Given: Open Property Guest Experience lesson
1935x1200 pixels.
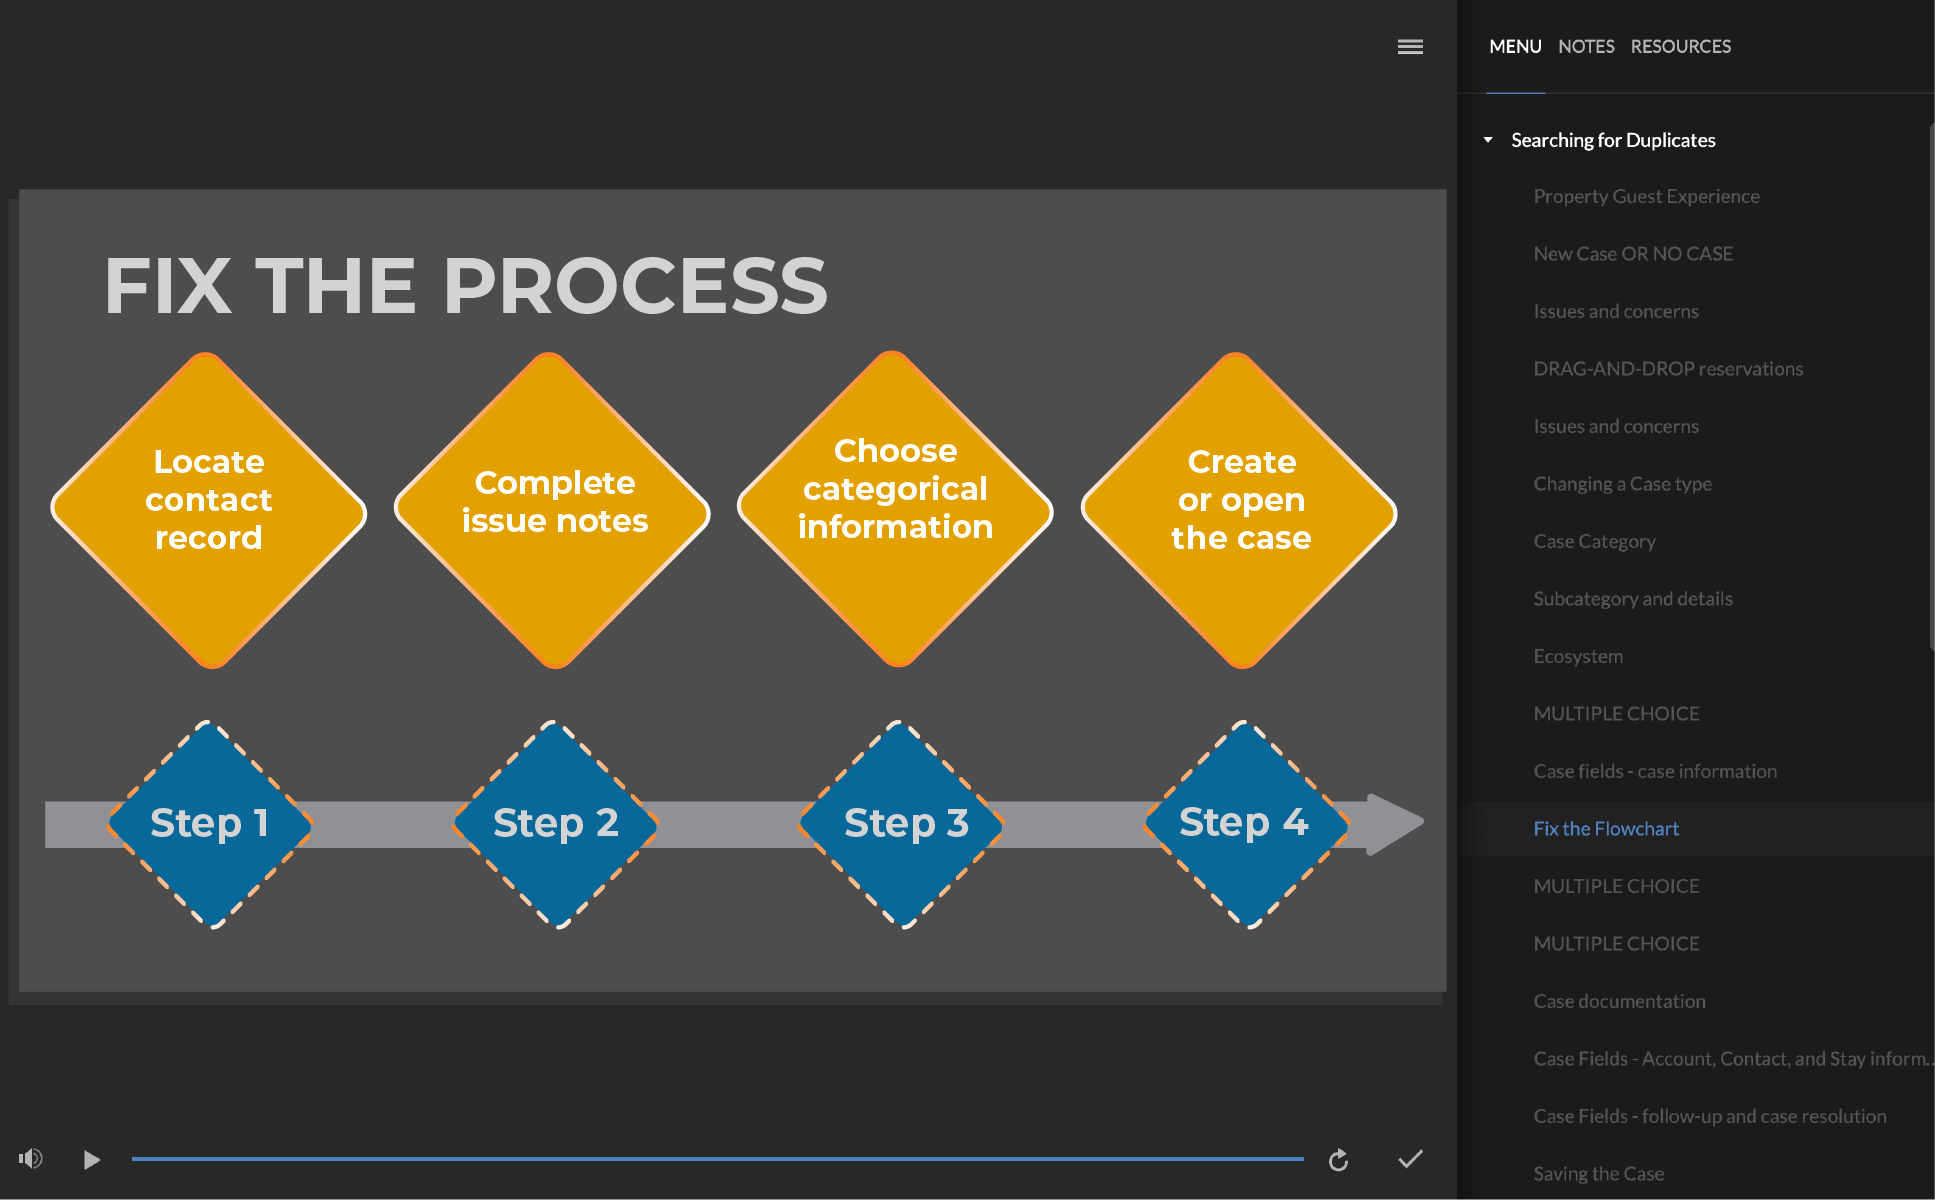Looking at the screenshot, I should [1646, 197].
